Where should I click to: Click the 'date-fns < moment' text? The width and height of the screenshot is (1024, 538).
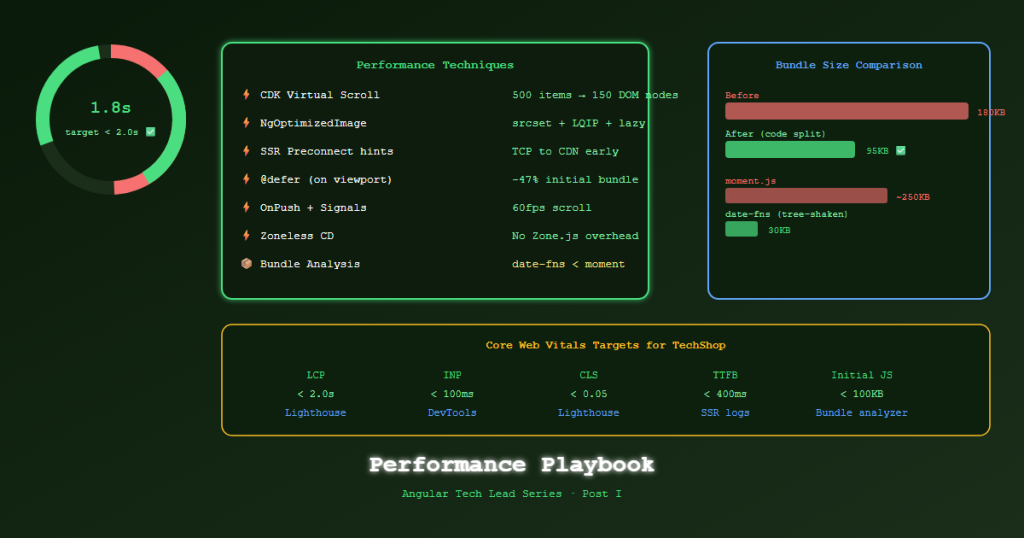click(x=568, y=264)
